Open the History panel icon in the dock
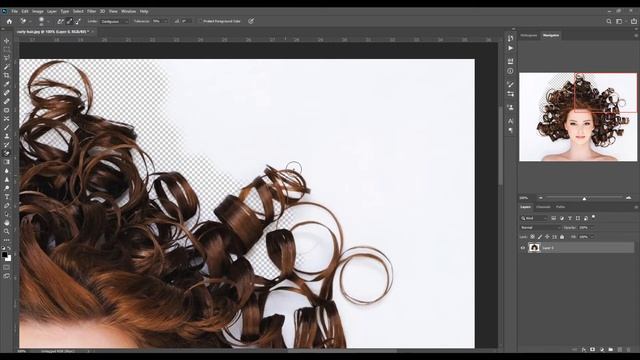Viewport: 640px width, 360px height. pyautogui.click(x=510, y=38)
